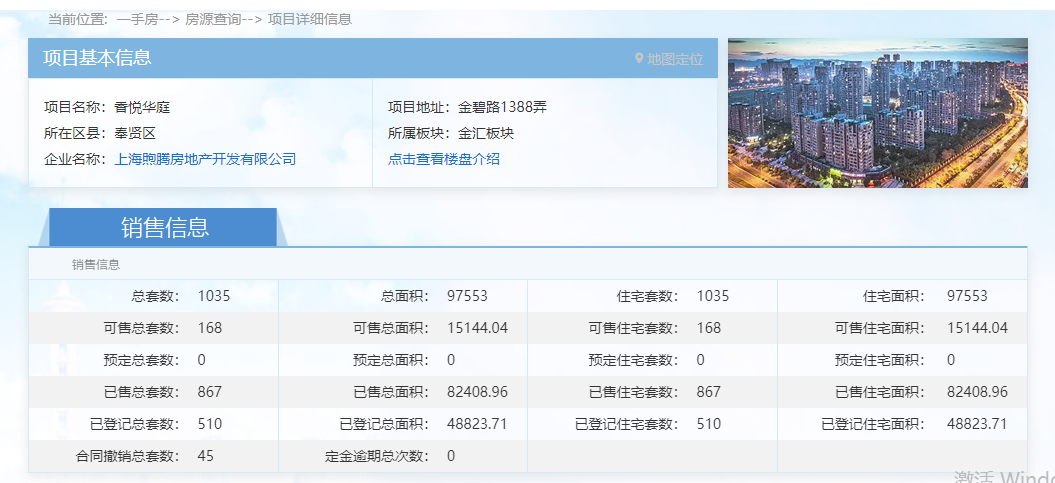Click 定金逾期总次数 value 0
Image resolution: width=1055 pixels, height=483 pixels.
click(x=451, y=456)
